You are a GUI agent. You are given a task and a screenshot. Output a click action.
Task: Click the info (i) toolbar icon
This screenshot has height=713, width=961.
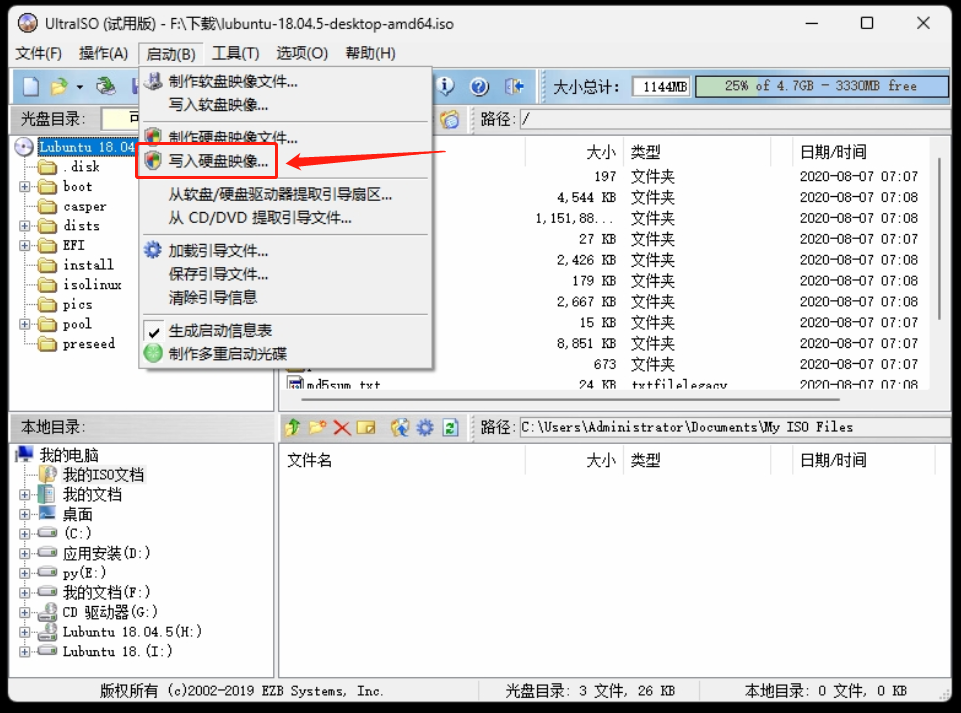point(445,86)
